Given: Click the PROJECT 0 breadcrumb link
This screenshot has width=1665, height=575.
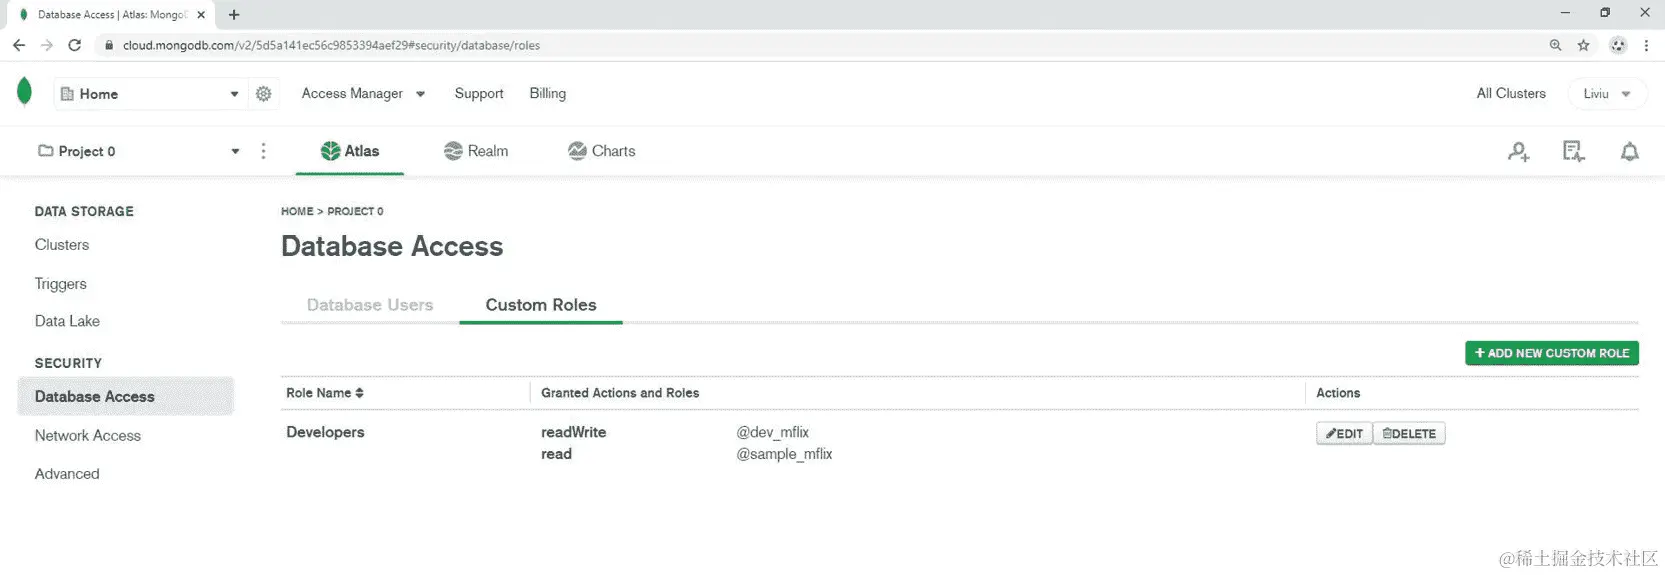Looking at the screenshot, I should pos(355,211).
